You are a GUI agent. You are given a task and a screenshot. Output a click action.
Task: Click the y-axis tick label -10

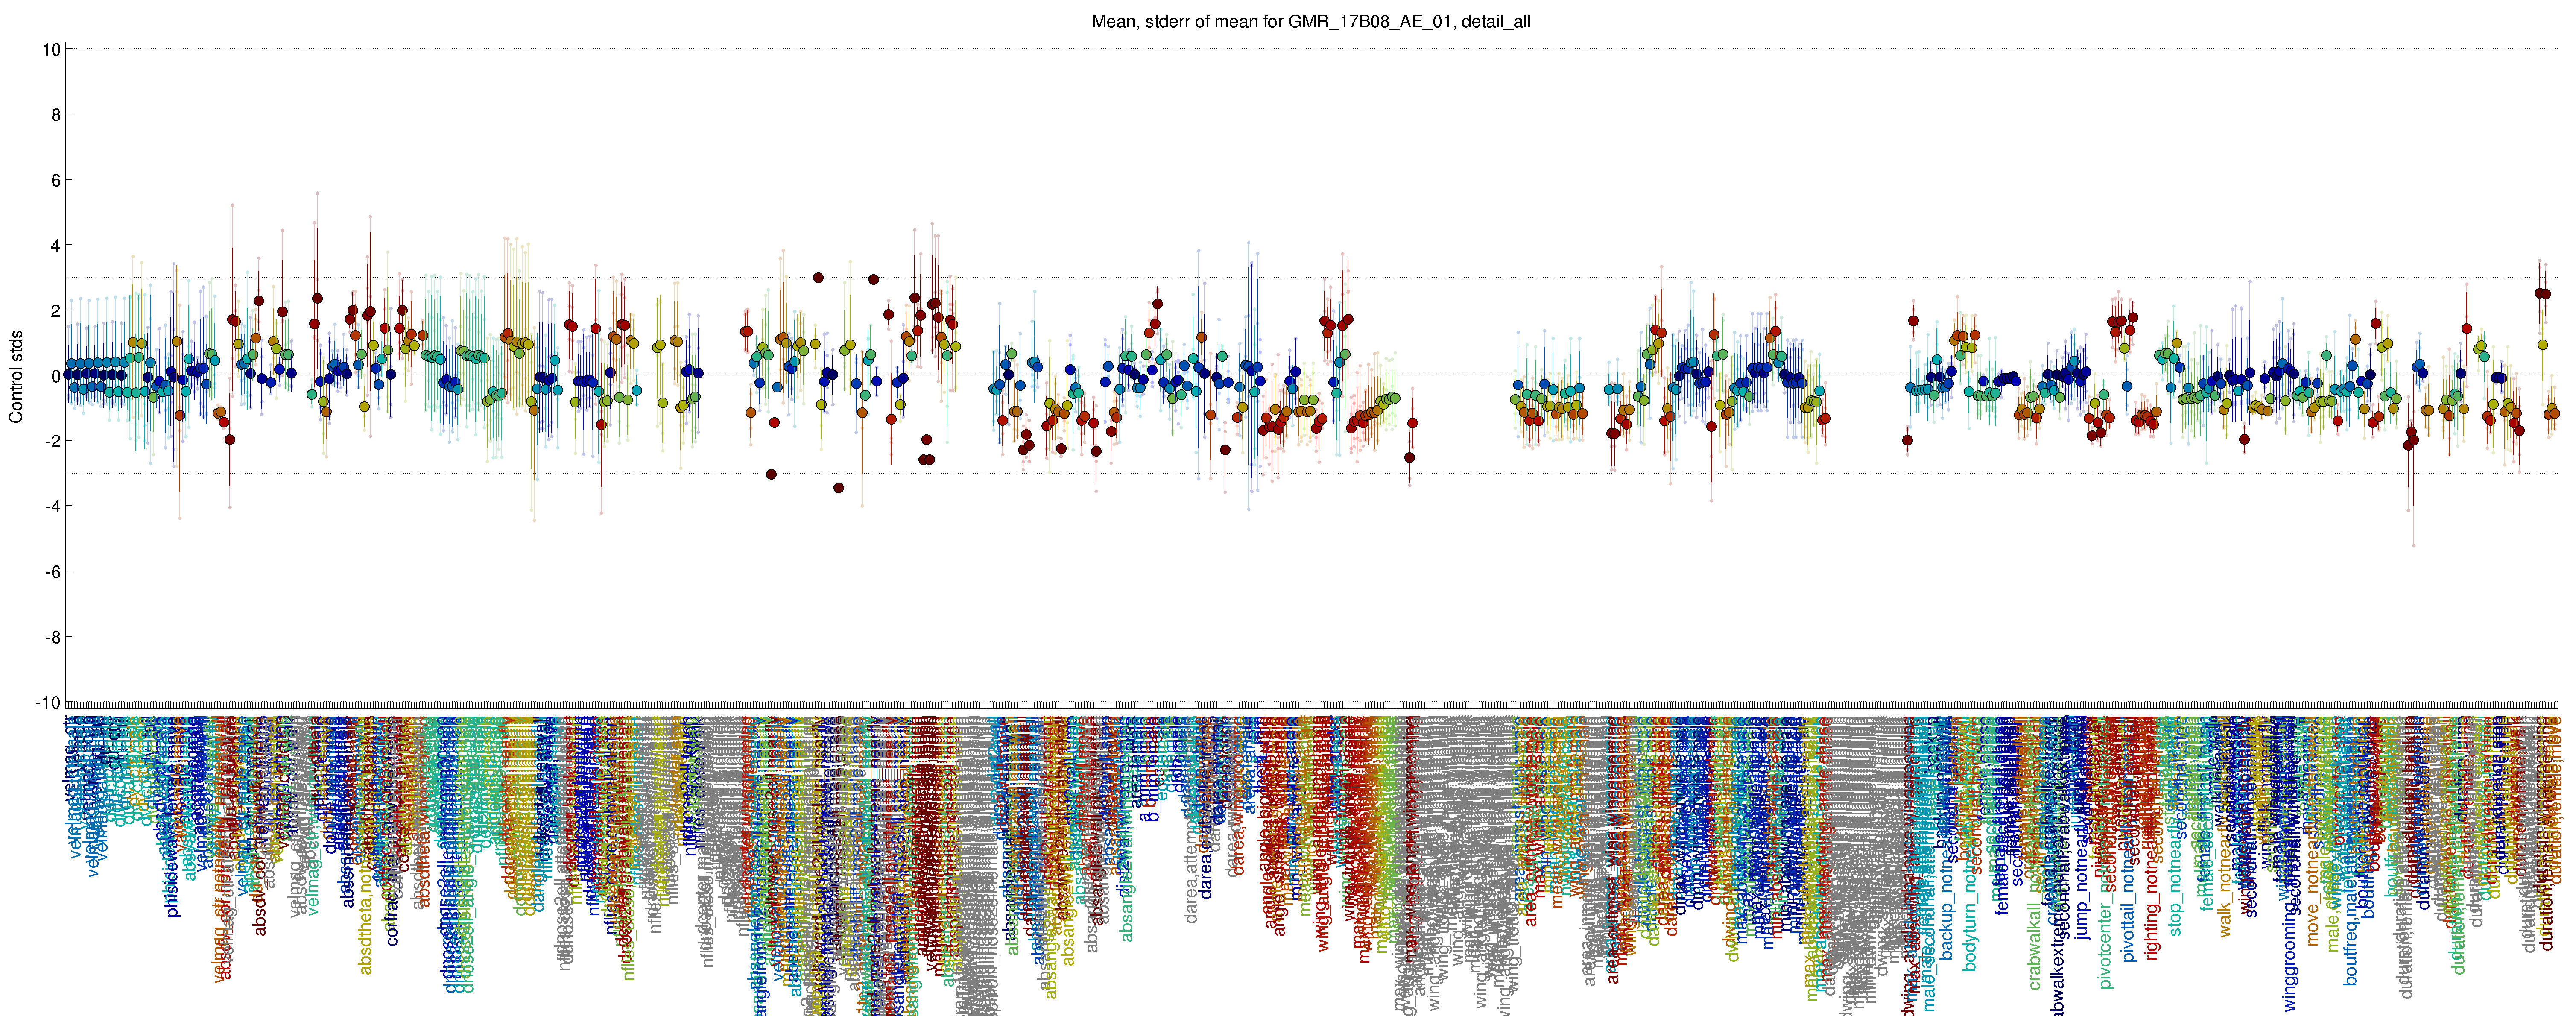pyautogui.click(x=48, y=703)
